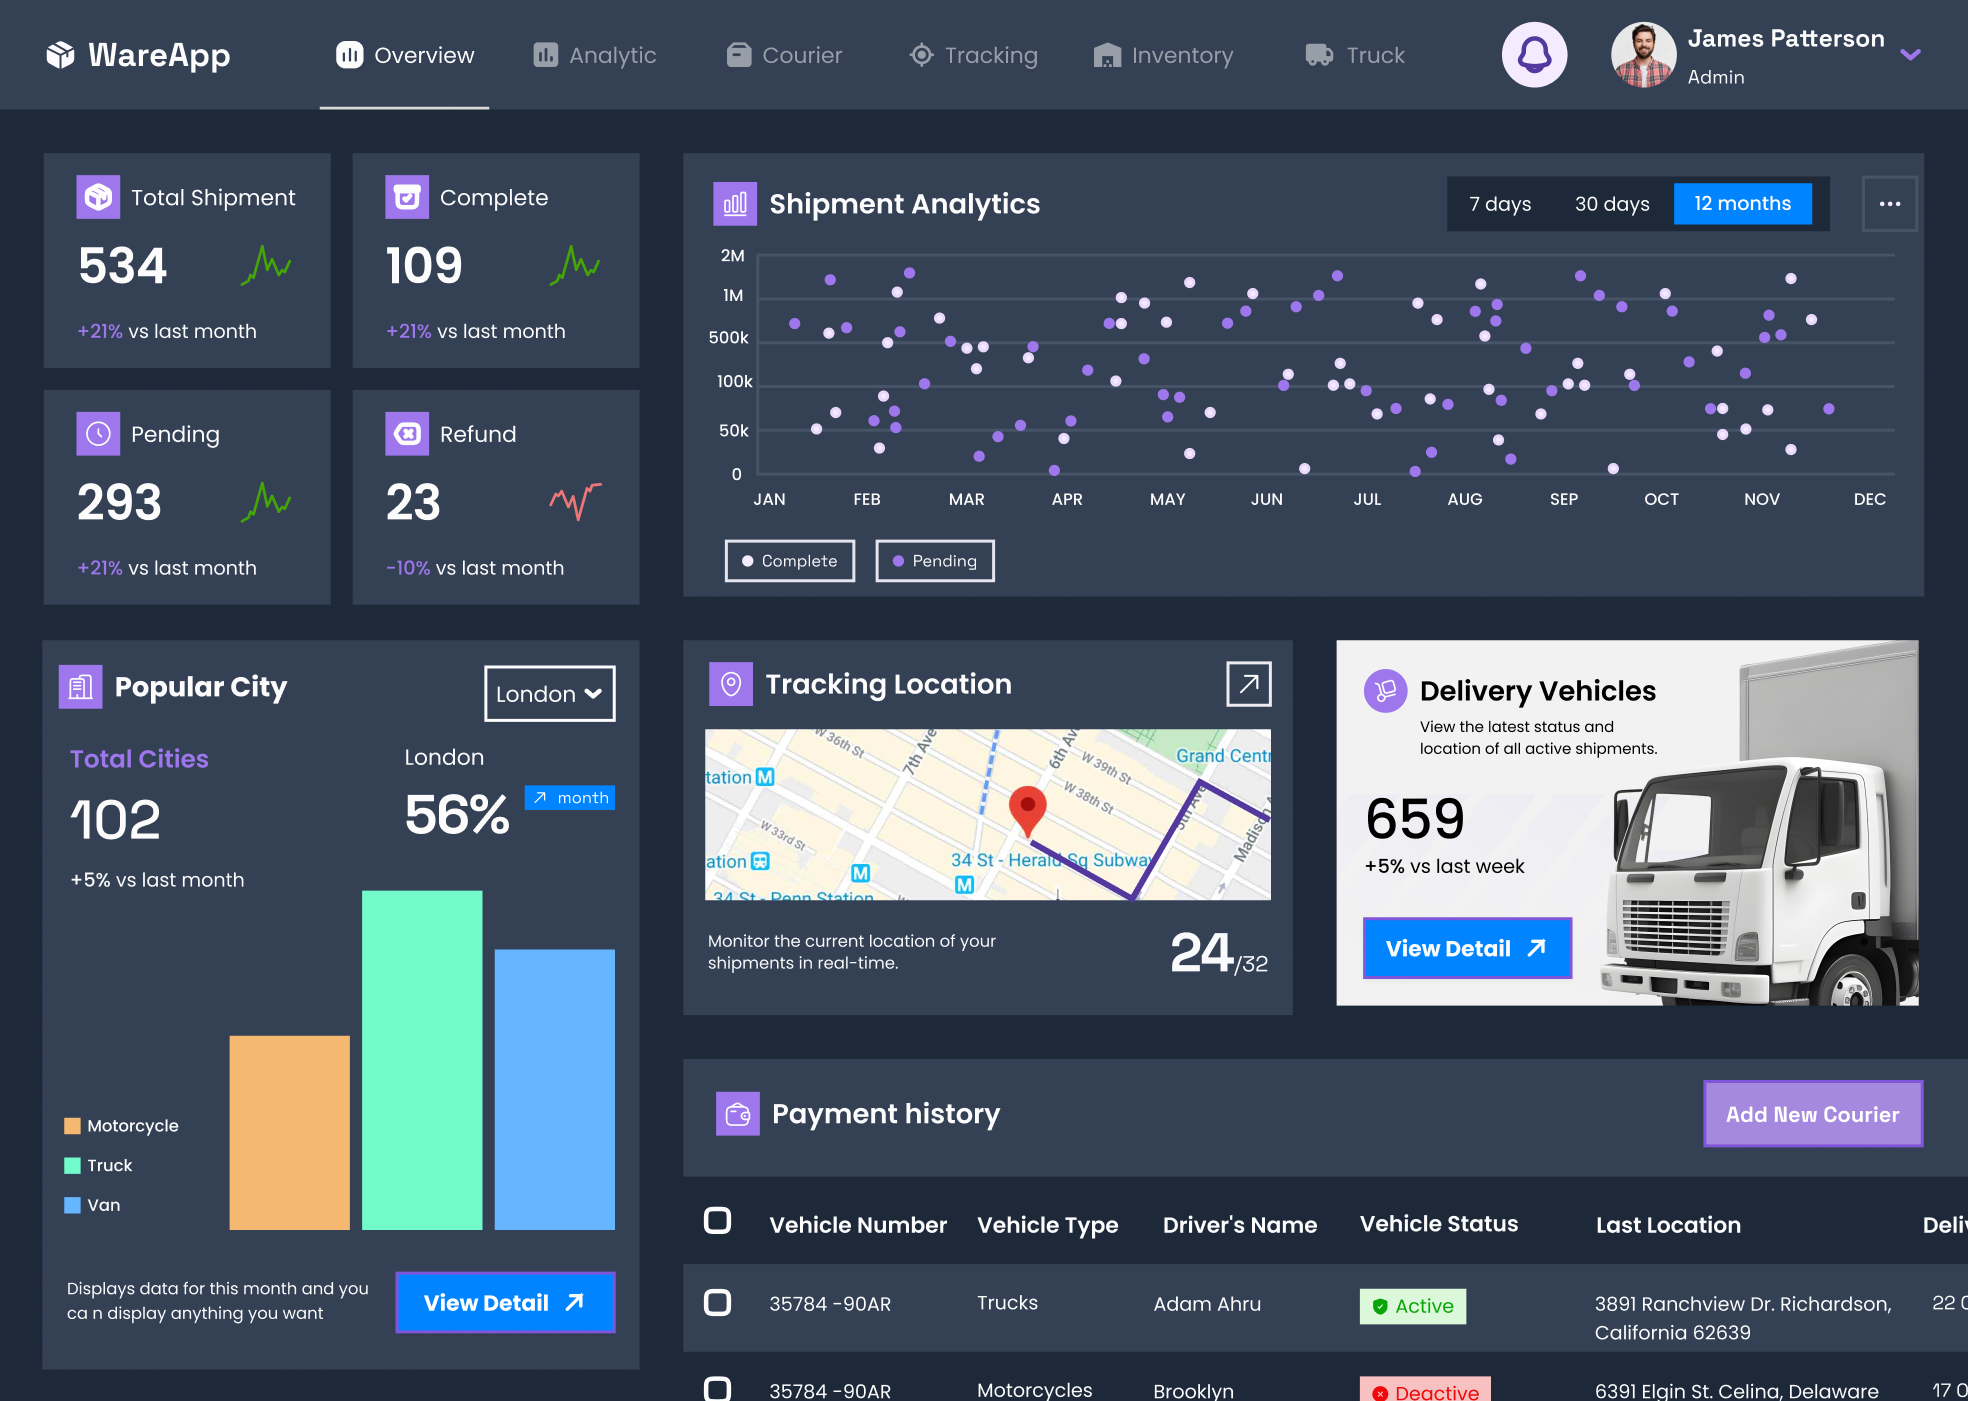Click the Refund card icon
Viewport: 1968px width, 1401px height.
[407, 434]
